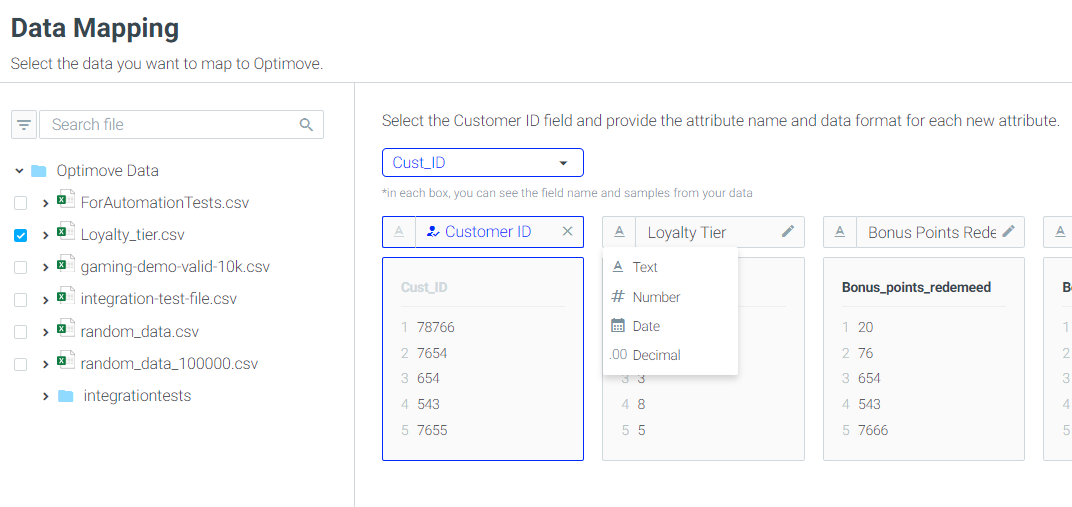This screenshot has height=507, width=1072.
Task: Edit the Loyalty Tier name with the pencil
Action: 788,232
